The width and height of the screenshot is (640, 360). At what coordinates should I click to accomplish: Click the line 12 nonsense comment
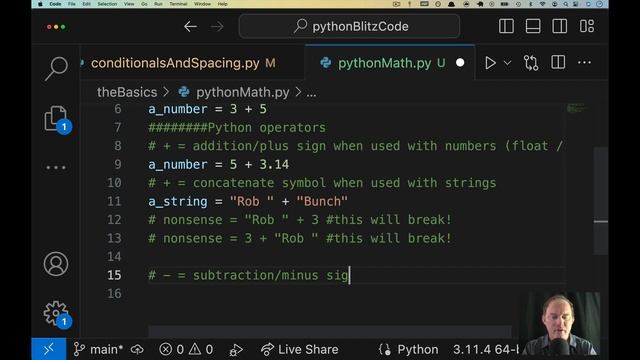click(x=300, y=220)
